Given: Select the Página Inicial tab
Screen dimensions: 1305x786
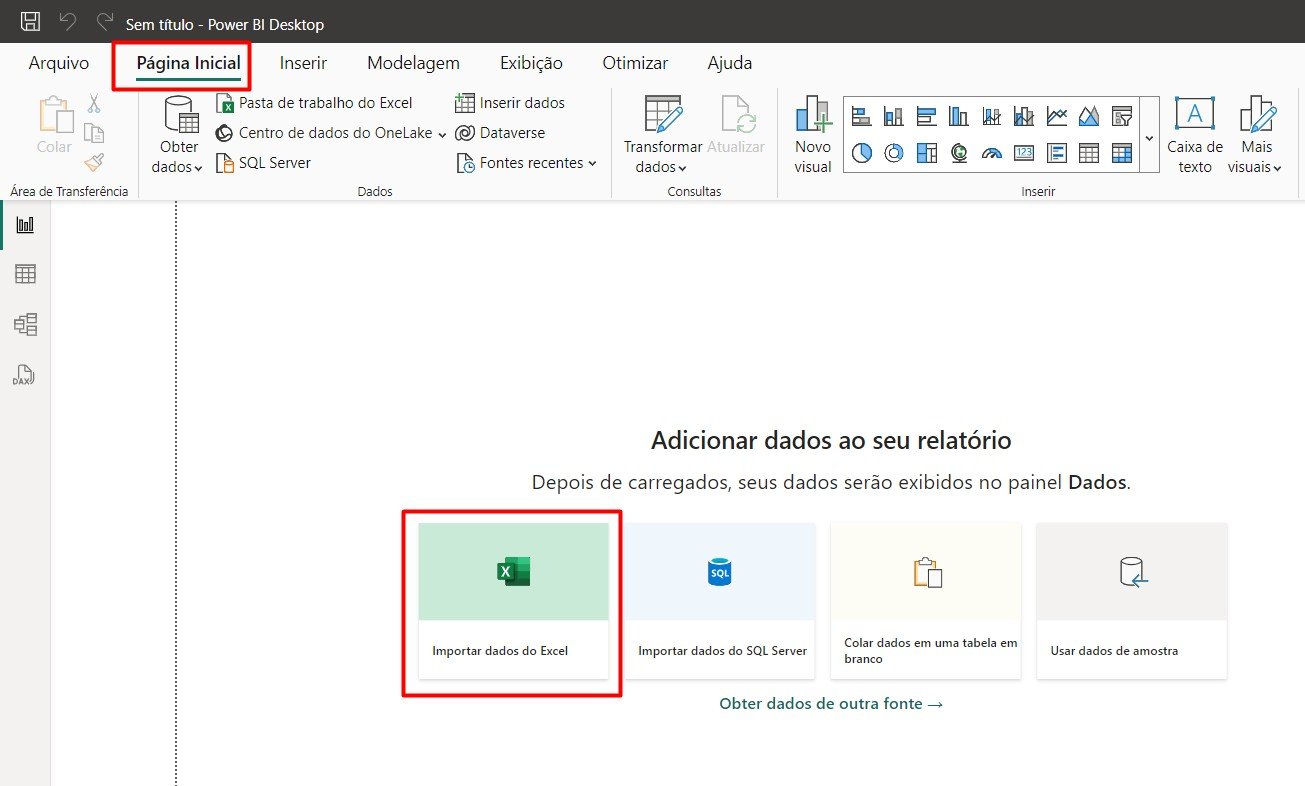Looking at the screenshot, I should [x=189, y=63].
